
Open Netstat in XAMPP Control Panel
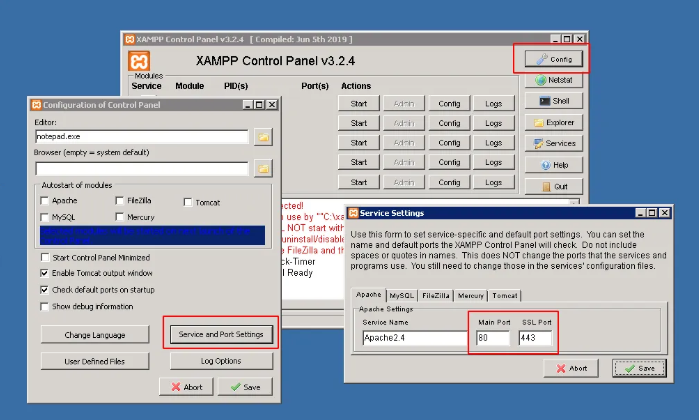pyautogui.click(x=554, y=80)
